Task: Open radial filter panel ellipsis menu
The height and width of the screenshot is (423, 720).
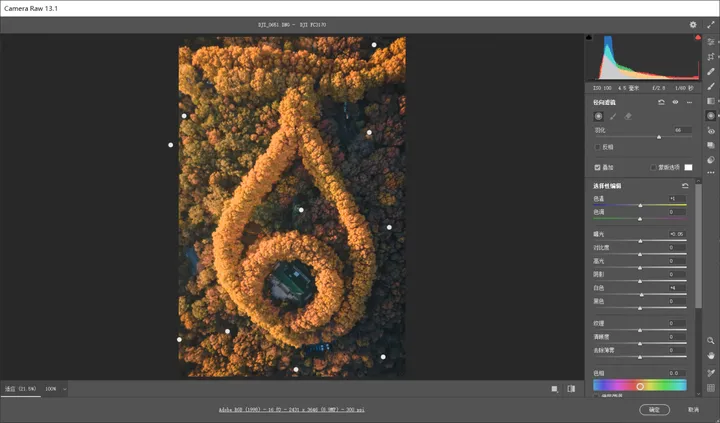Action: (x=689, y=102)
